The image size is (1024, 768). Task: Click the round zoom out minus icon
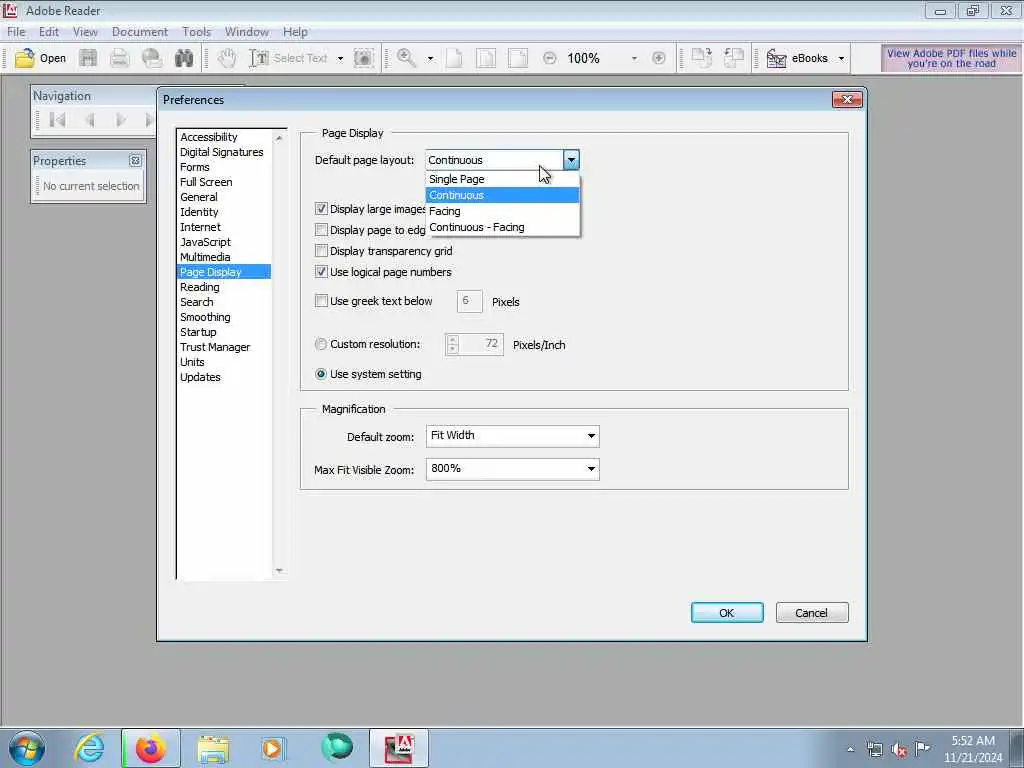pyautogui.click(x=550, y=58)
